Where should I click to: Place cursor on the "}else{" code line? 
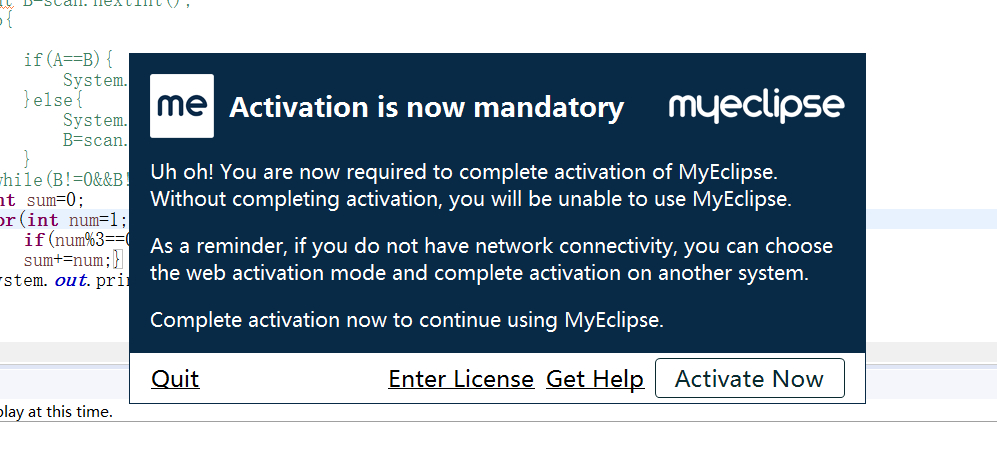coord(58,100)
